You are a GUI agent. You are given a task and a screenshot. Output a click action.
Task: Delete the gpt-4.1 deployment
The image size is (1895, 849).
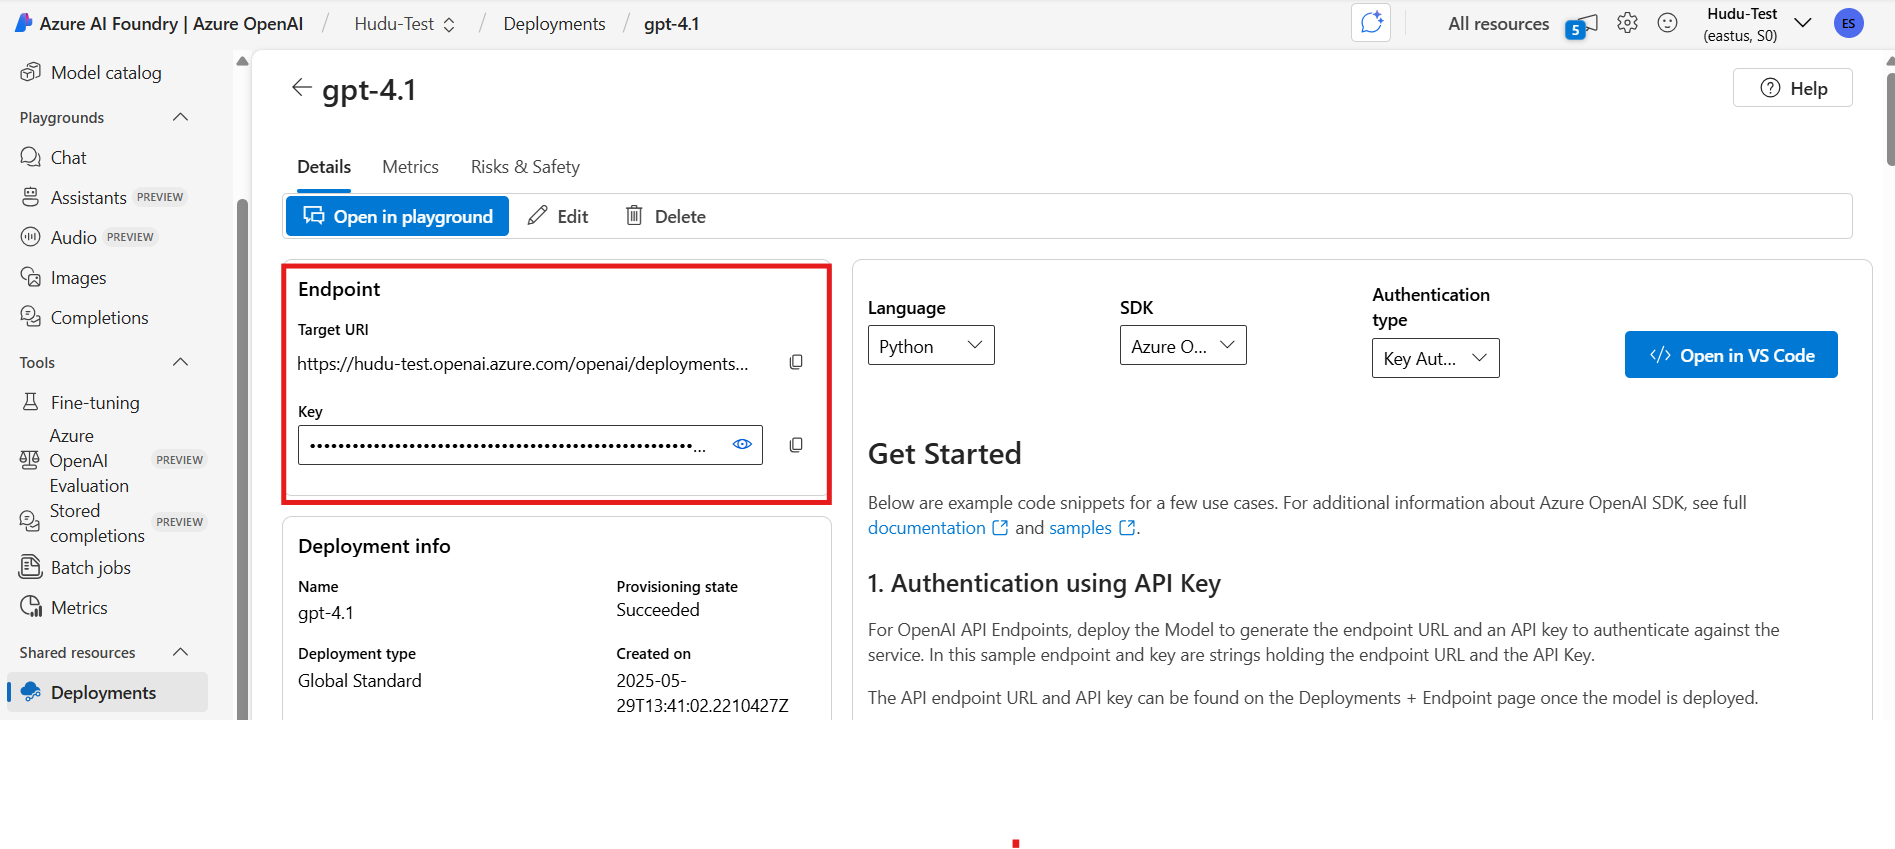(x=666, y=216)
